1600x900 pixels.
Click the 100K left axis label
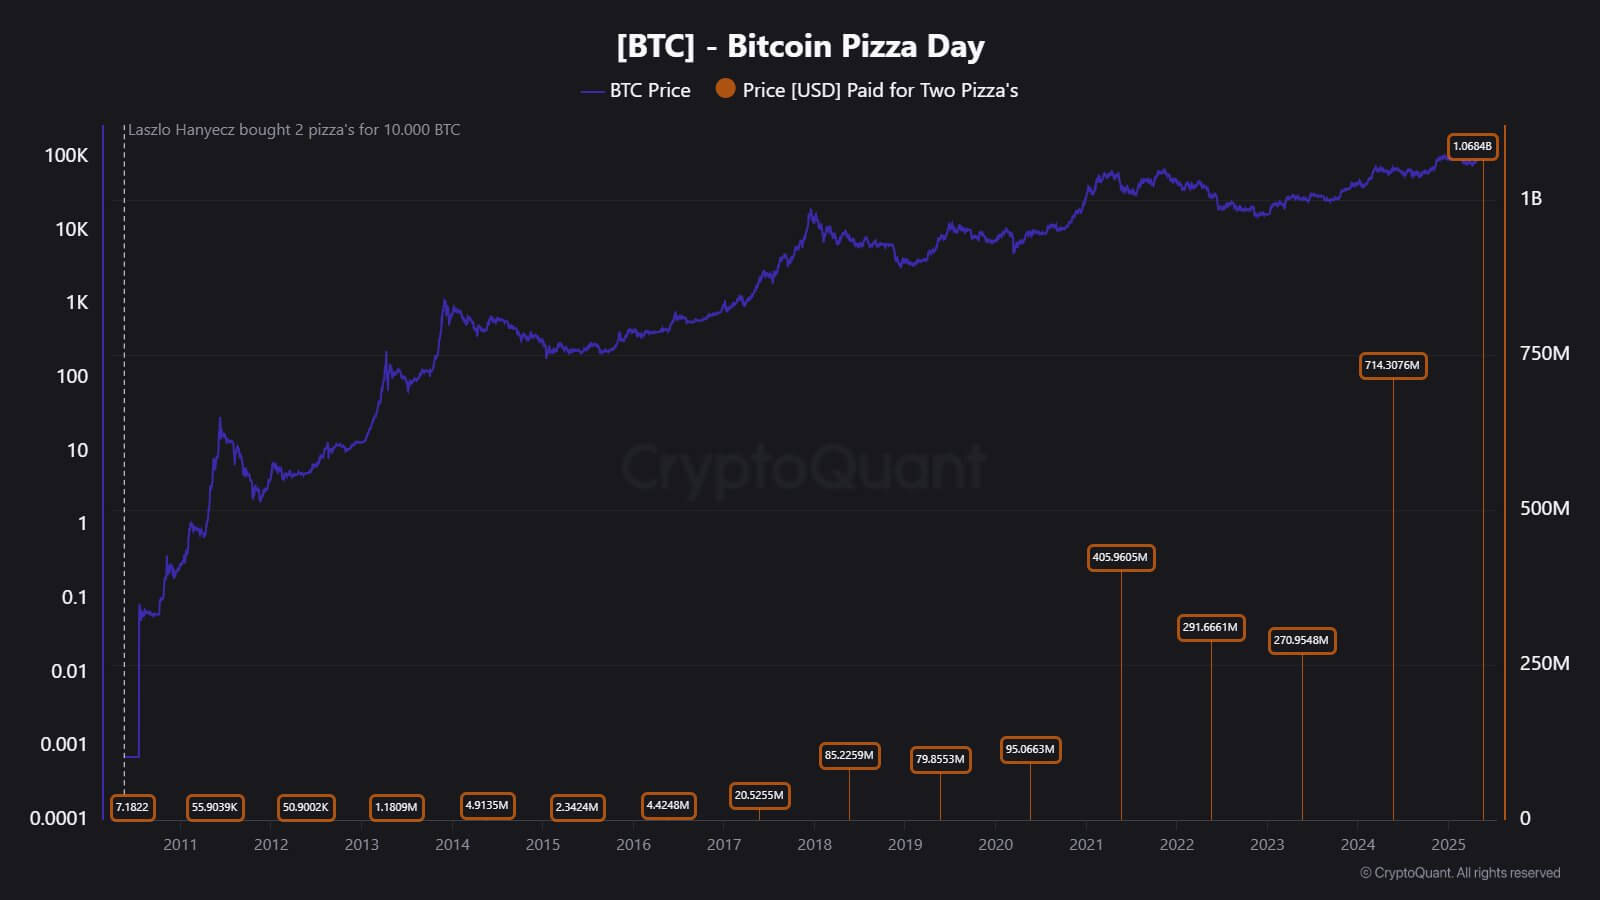(x=66, y=155)
